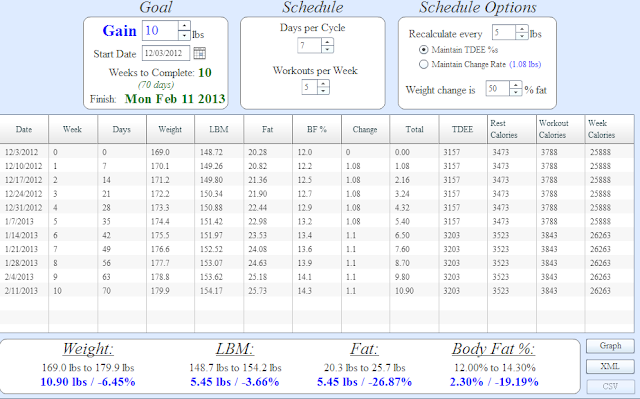Screen dimensions: 640x399
Task: Click the Gain lbs input field
Action: coord(160,31)
